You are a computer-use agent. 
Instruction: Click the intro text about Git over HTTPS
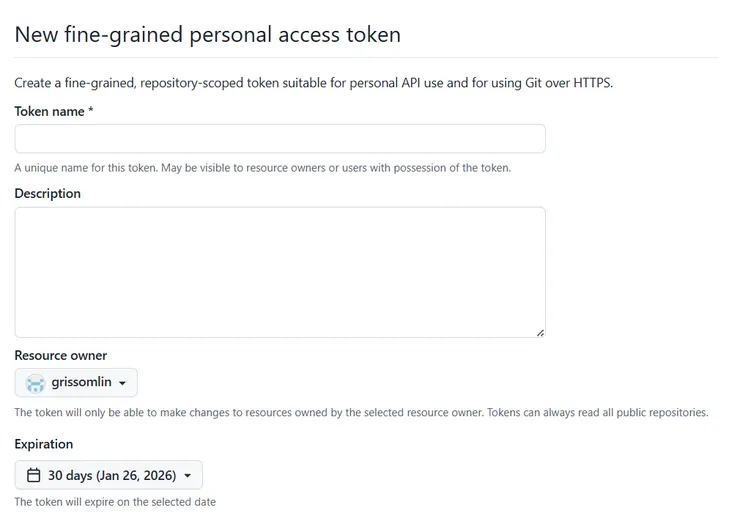coord(313,83)
